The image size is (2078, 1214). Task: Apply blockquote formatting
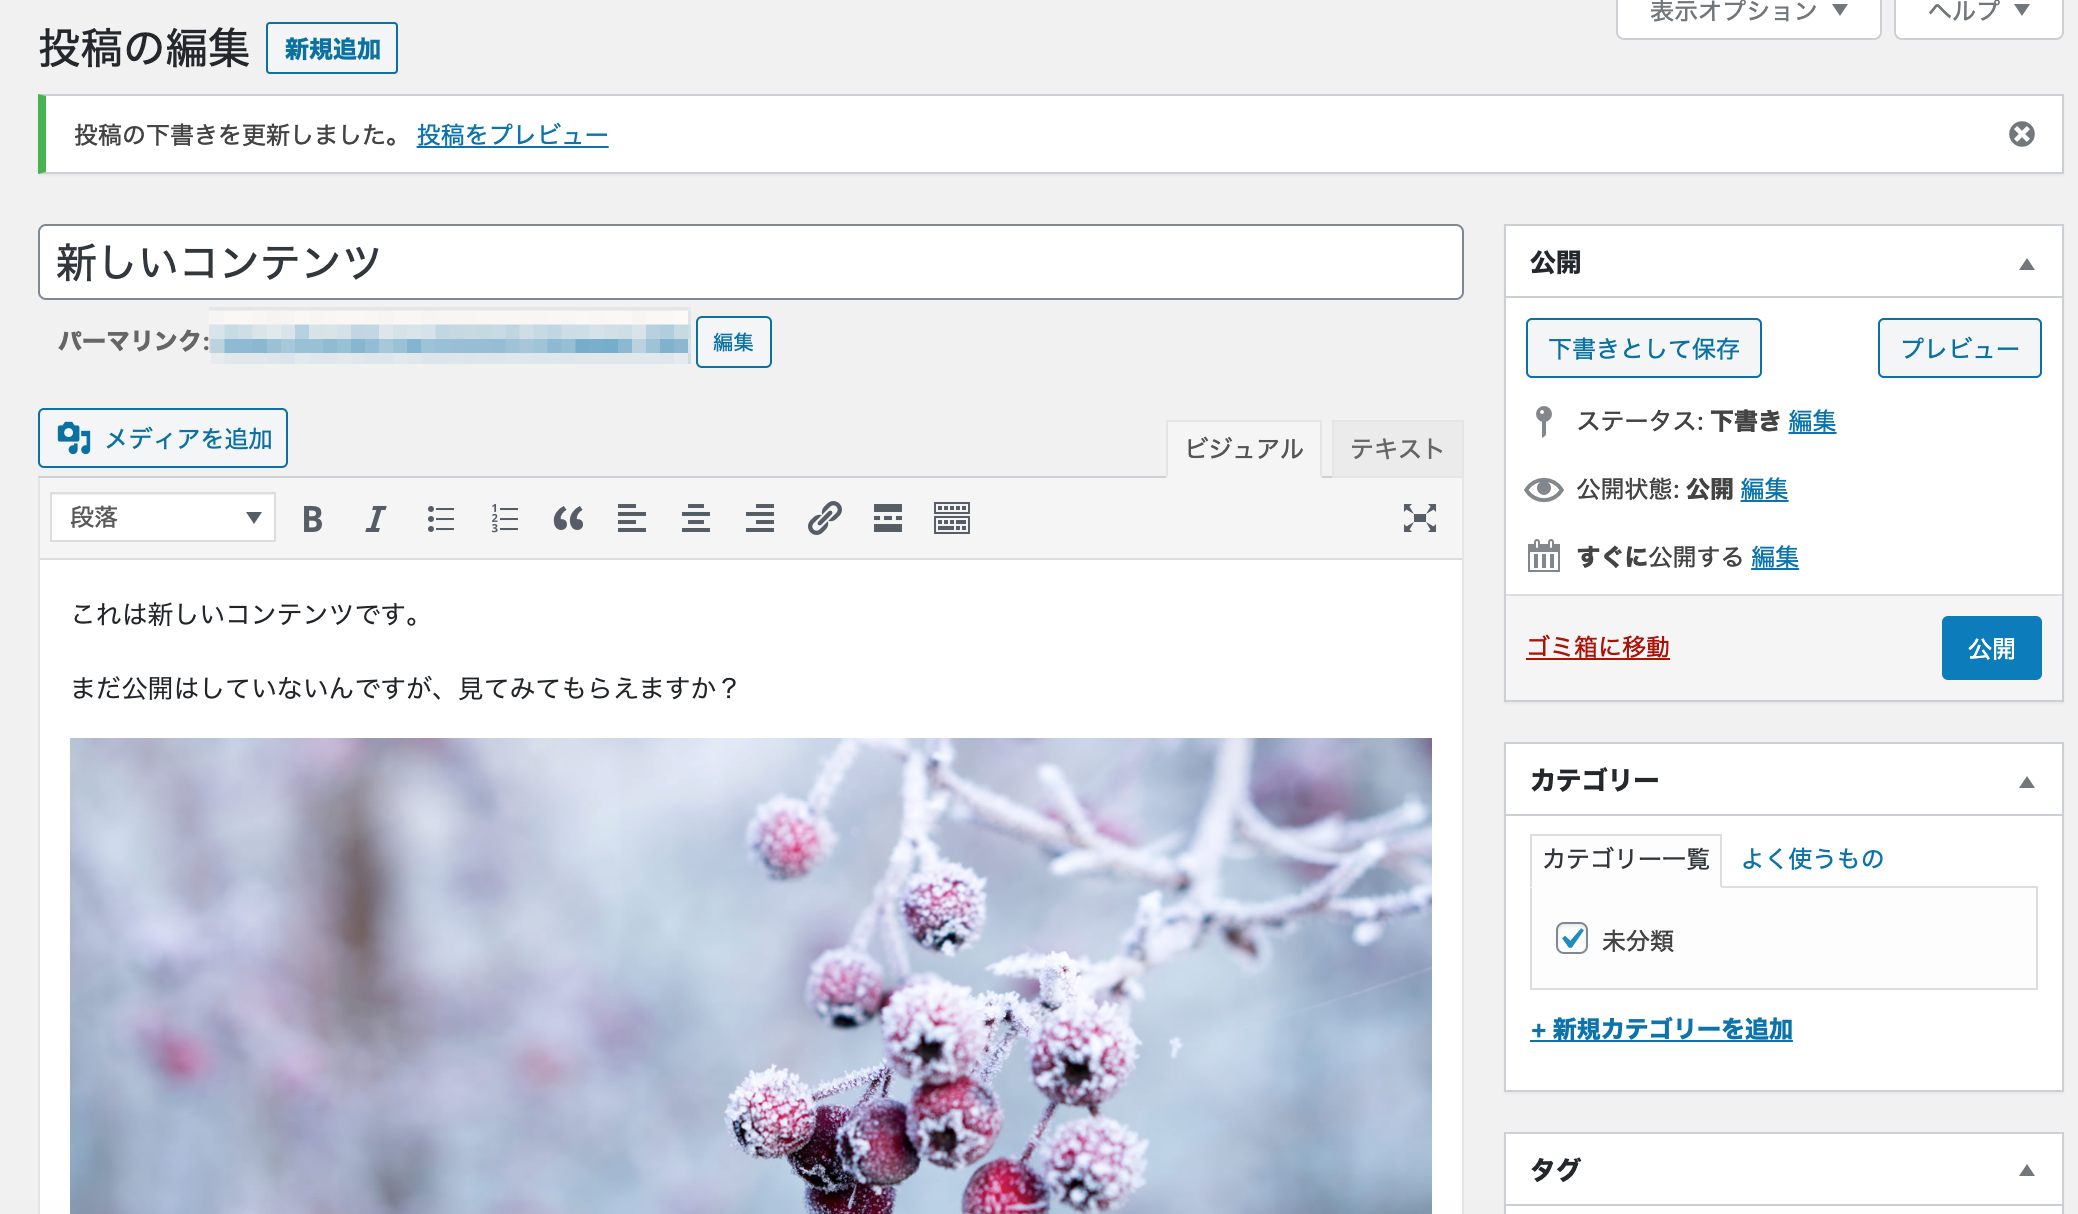point(568,518)
